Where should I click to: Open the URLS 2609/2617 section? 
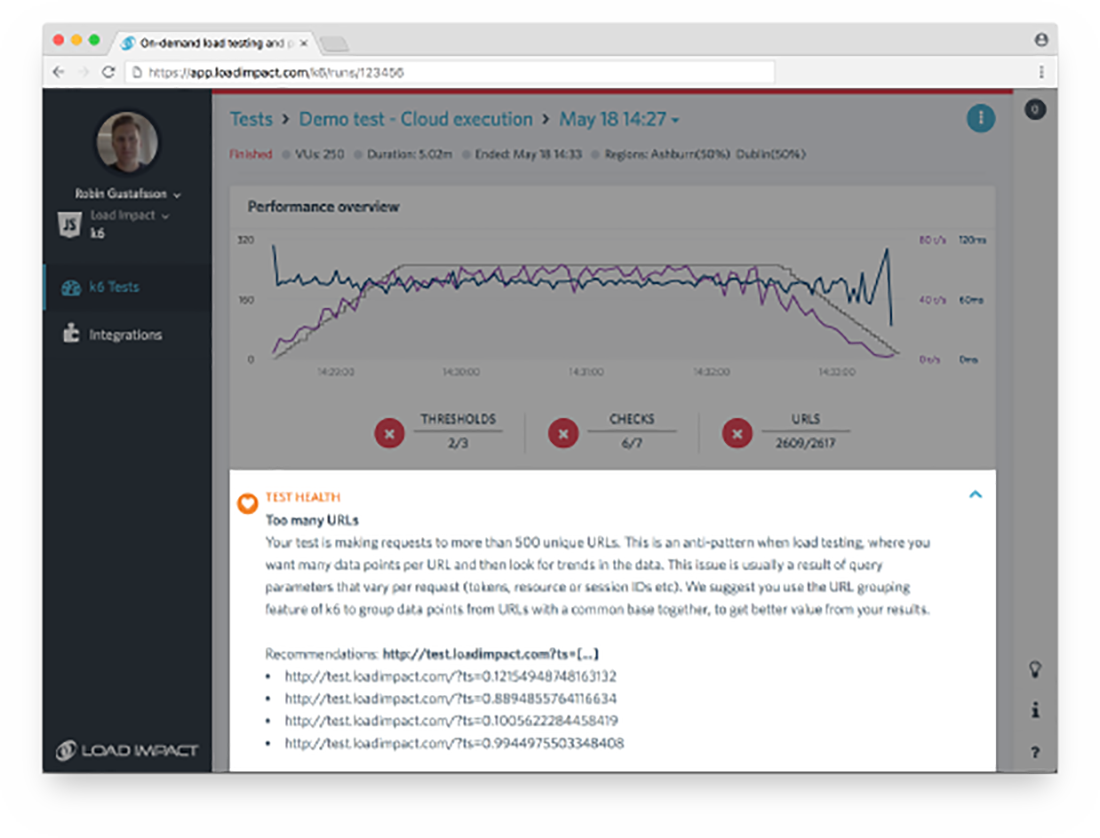pos(805,431)
